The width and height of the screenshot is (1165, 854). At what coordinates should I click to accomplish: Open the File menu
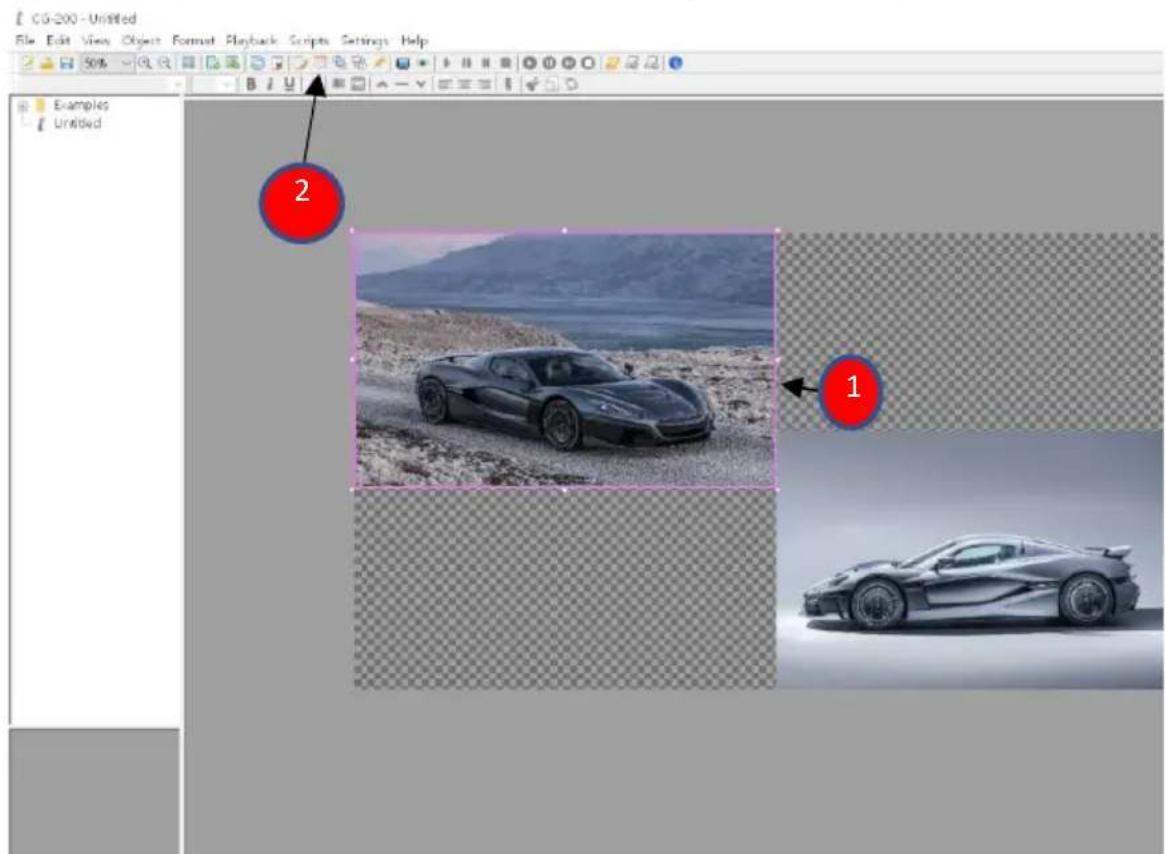click(25, 40)
